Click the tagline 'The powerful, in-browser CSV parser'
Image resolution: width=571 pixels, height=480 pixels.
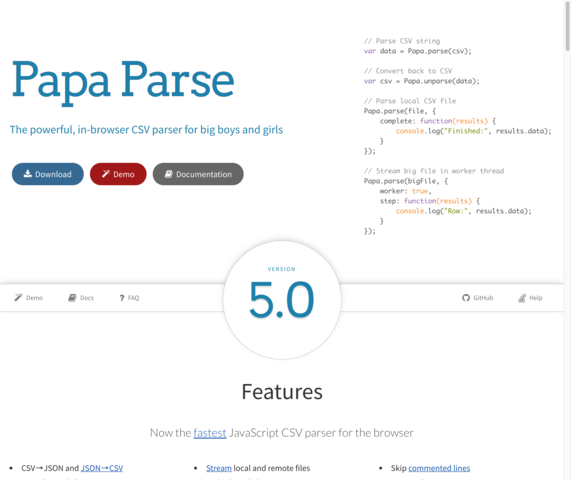(146, 130)
